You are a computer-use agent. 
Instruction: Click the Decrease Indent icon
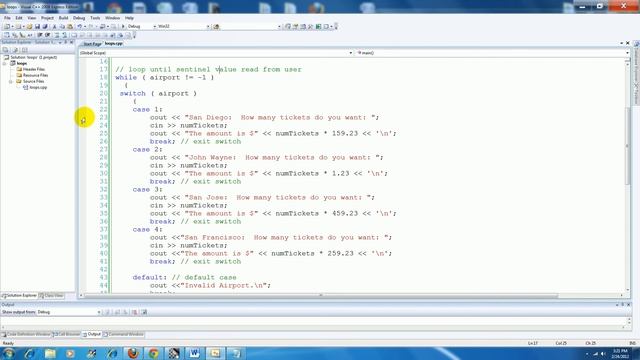pyautogui.click(x=40, y=36)
